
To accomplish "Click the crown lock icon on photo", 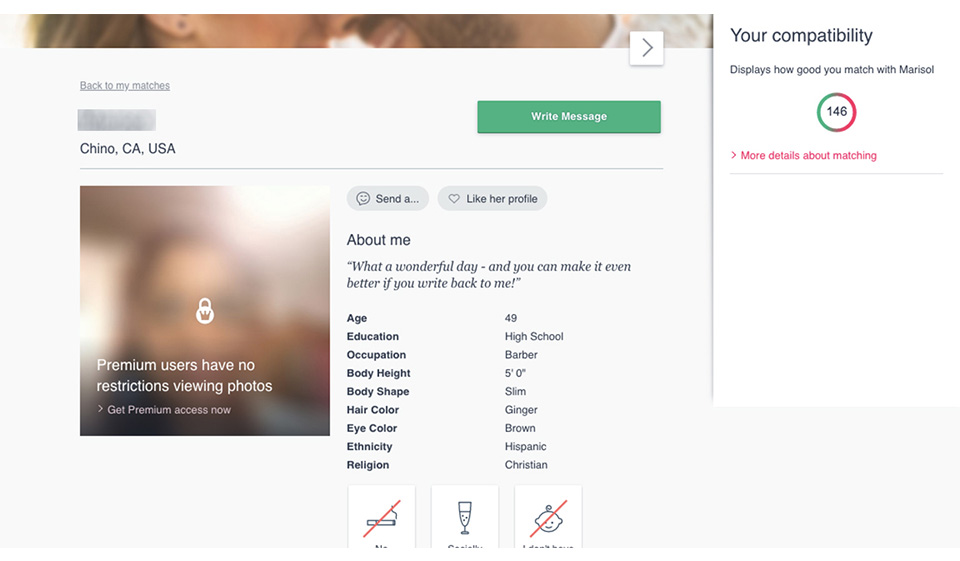I will [x=205, y=311].
